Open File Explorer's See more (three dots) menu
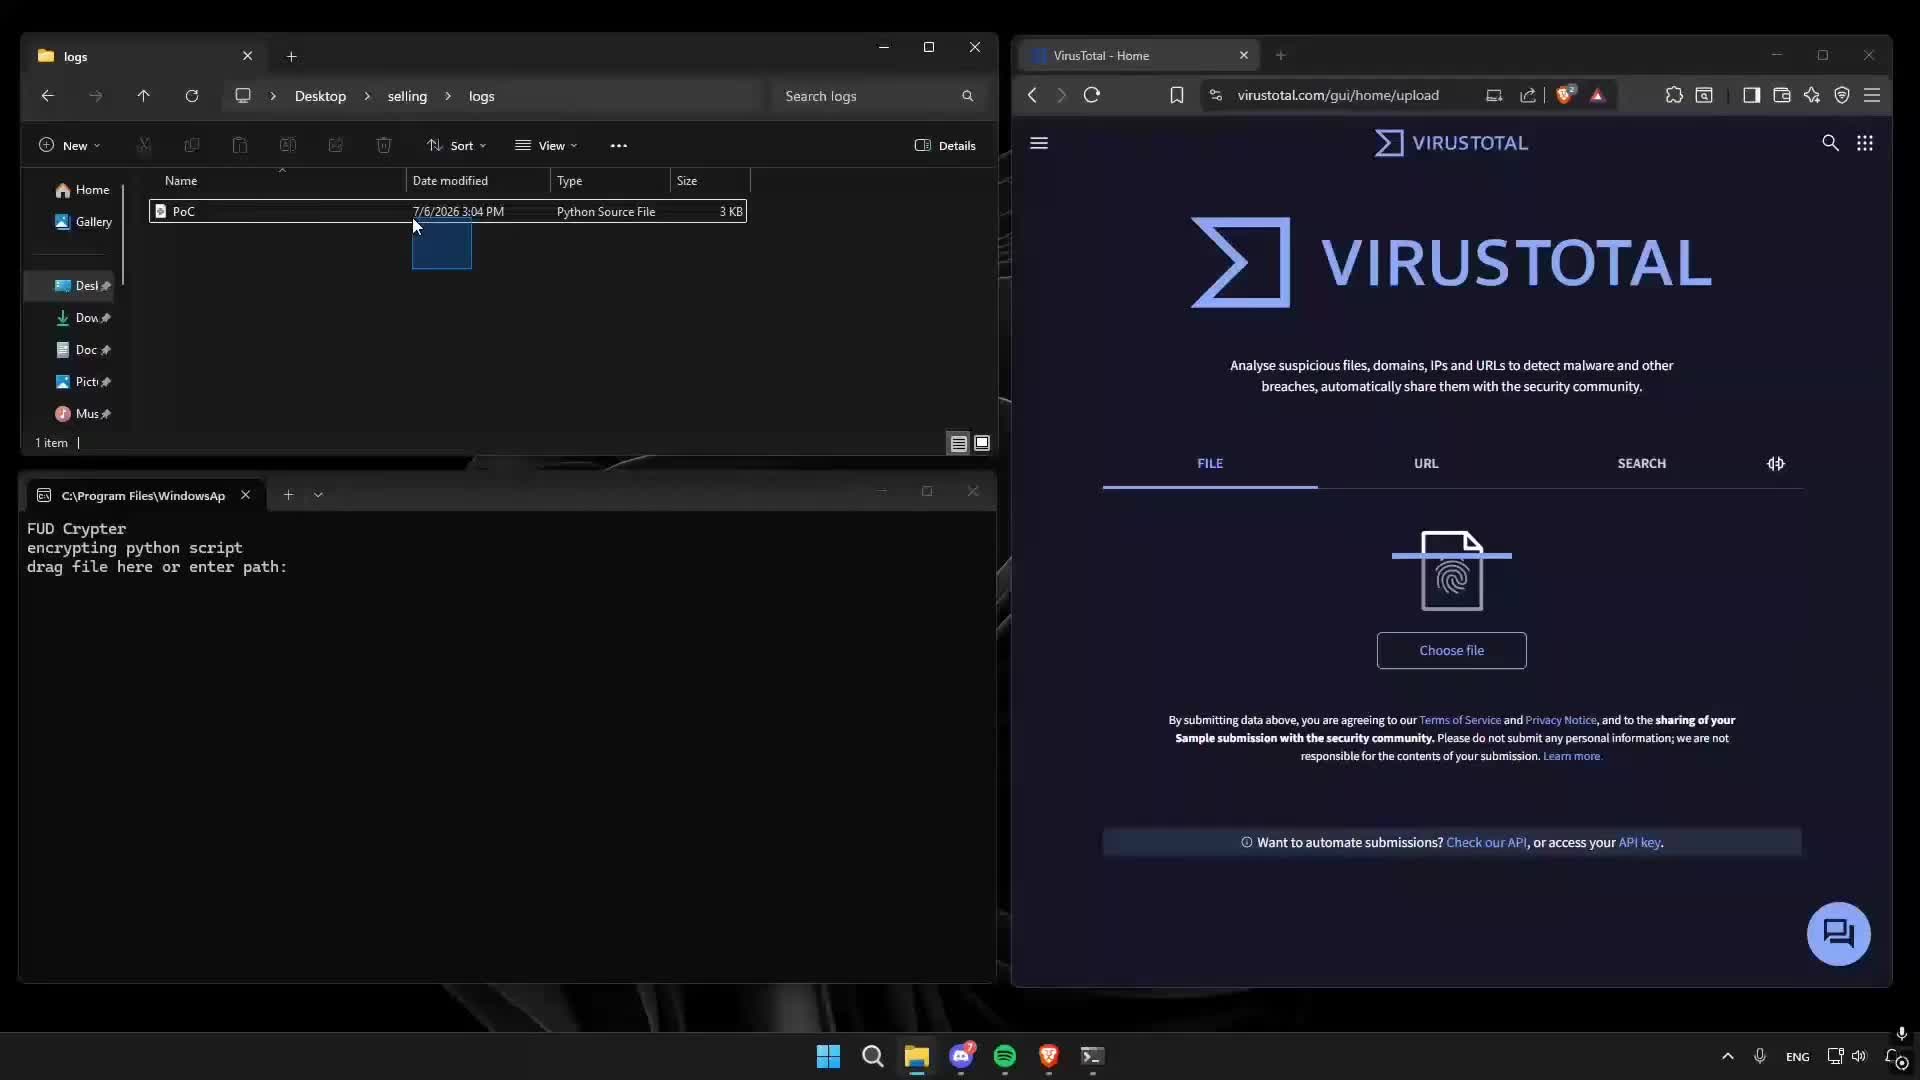Screen dimensions: 1920x1080 tap(619, 145)
